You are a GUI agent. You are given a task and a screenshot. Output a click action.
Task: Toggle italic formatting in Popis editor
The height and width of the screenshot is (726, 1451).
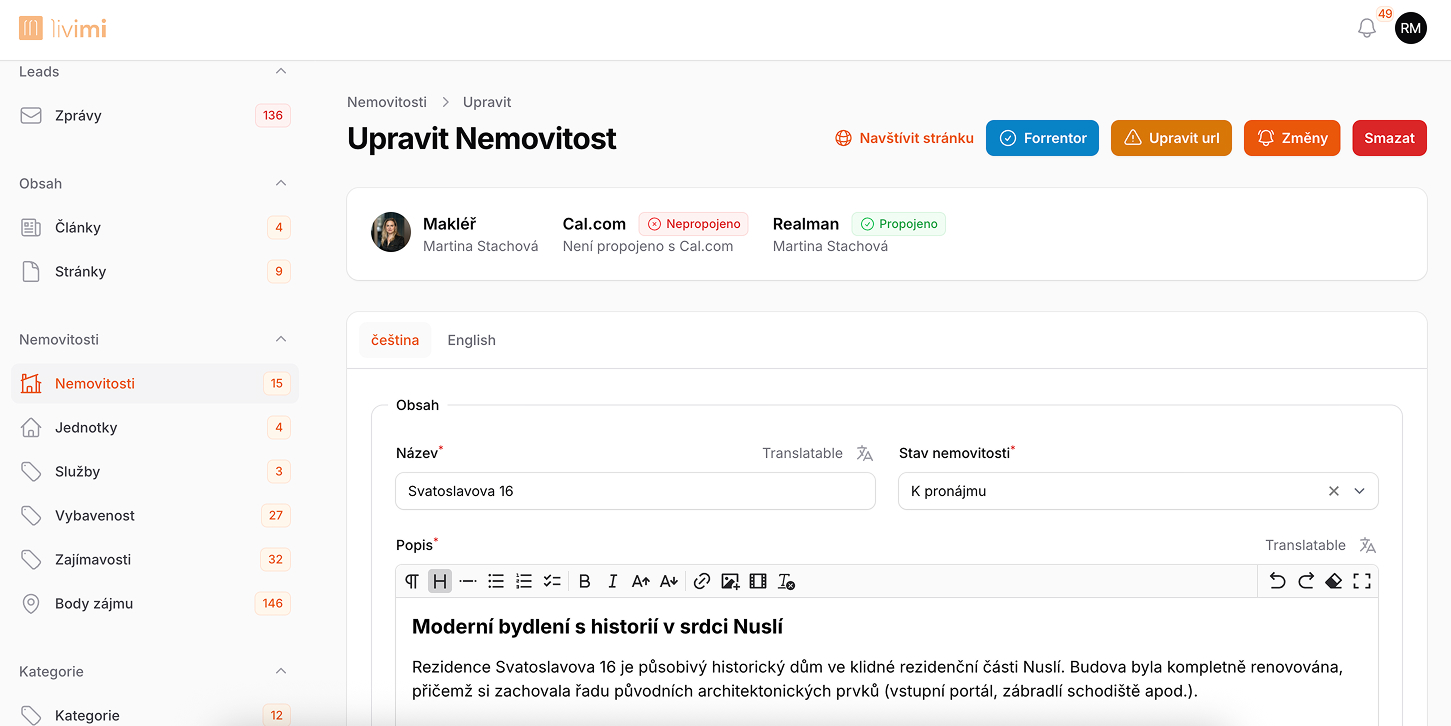(613, 581)
